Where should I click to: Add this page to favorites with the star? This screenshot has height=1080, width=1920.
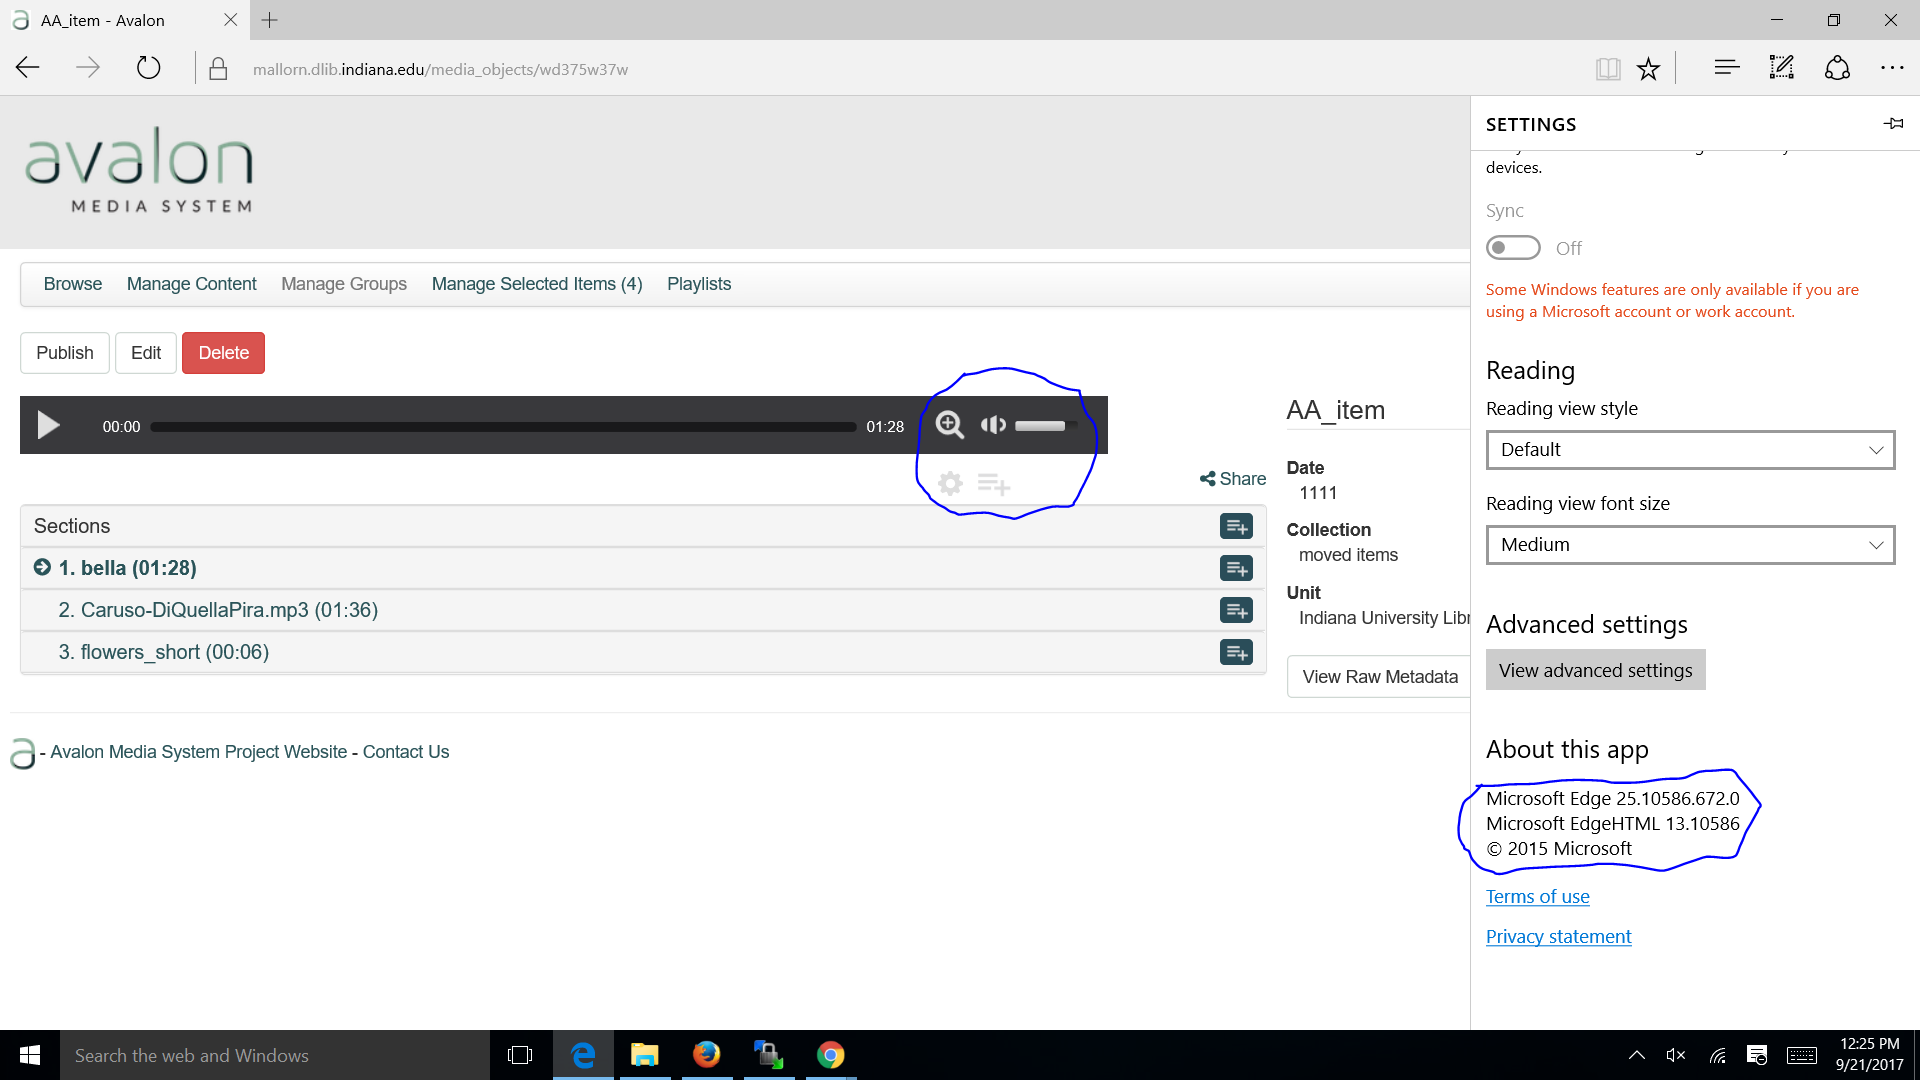1647,67
